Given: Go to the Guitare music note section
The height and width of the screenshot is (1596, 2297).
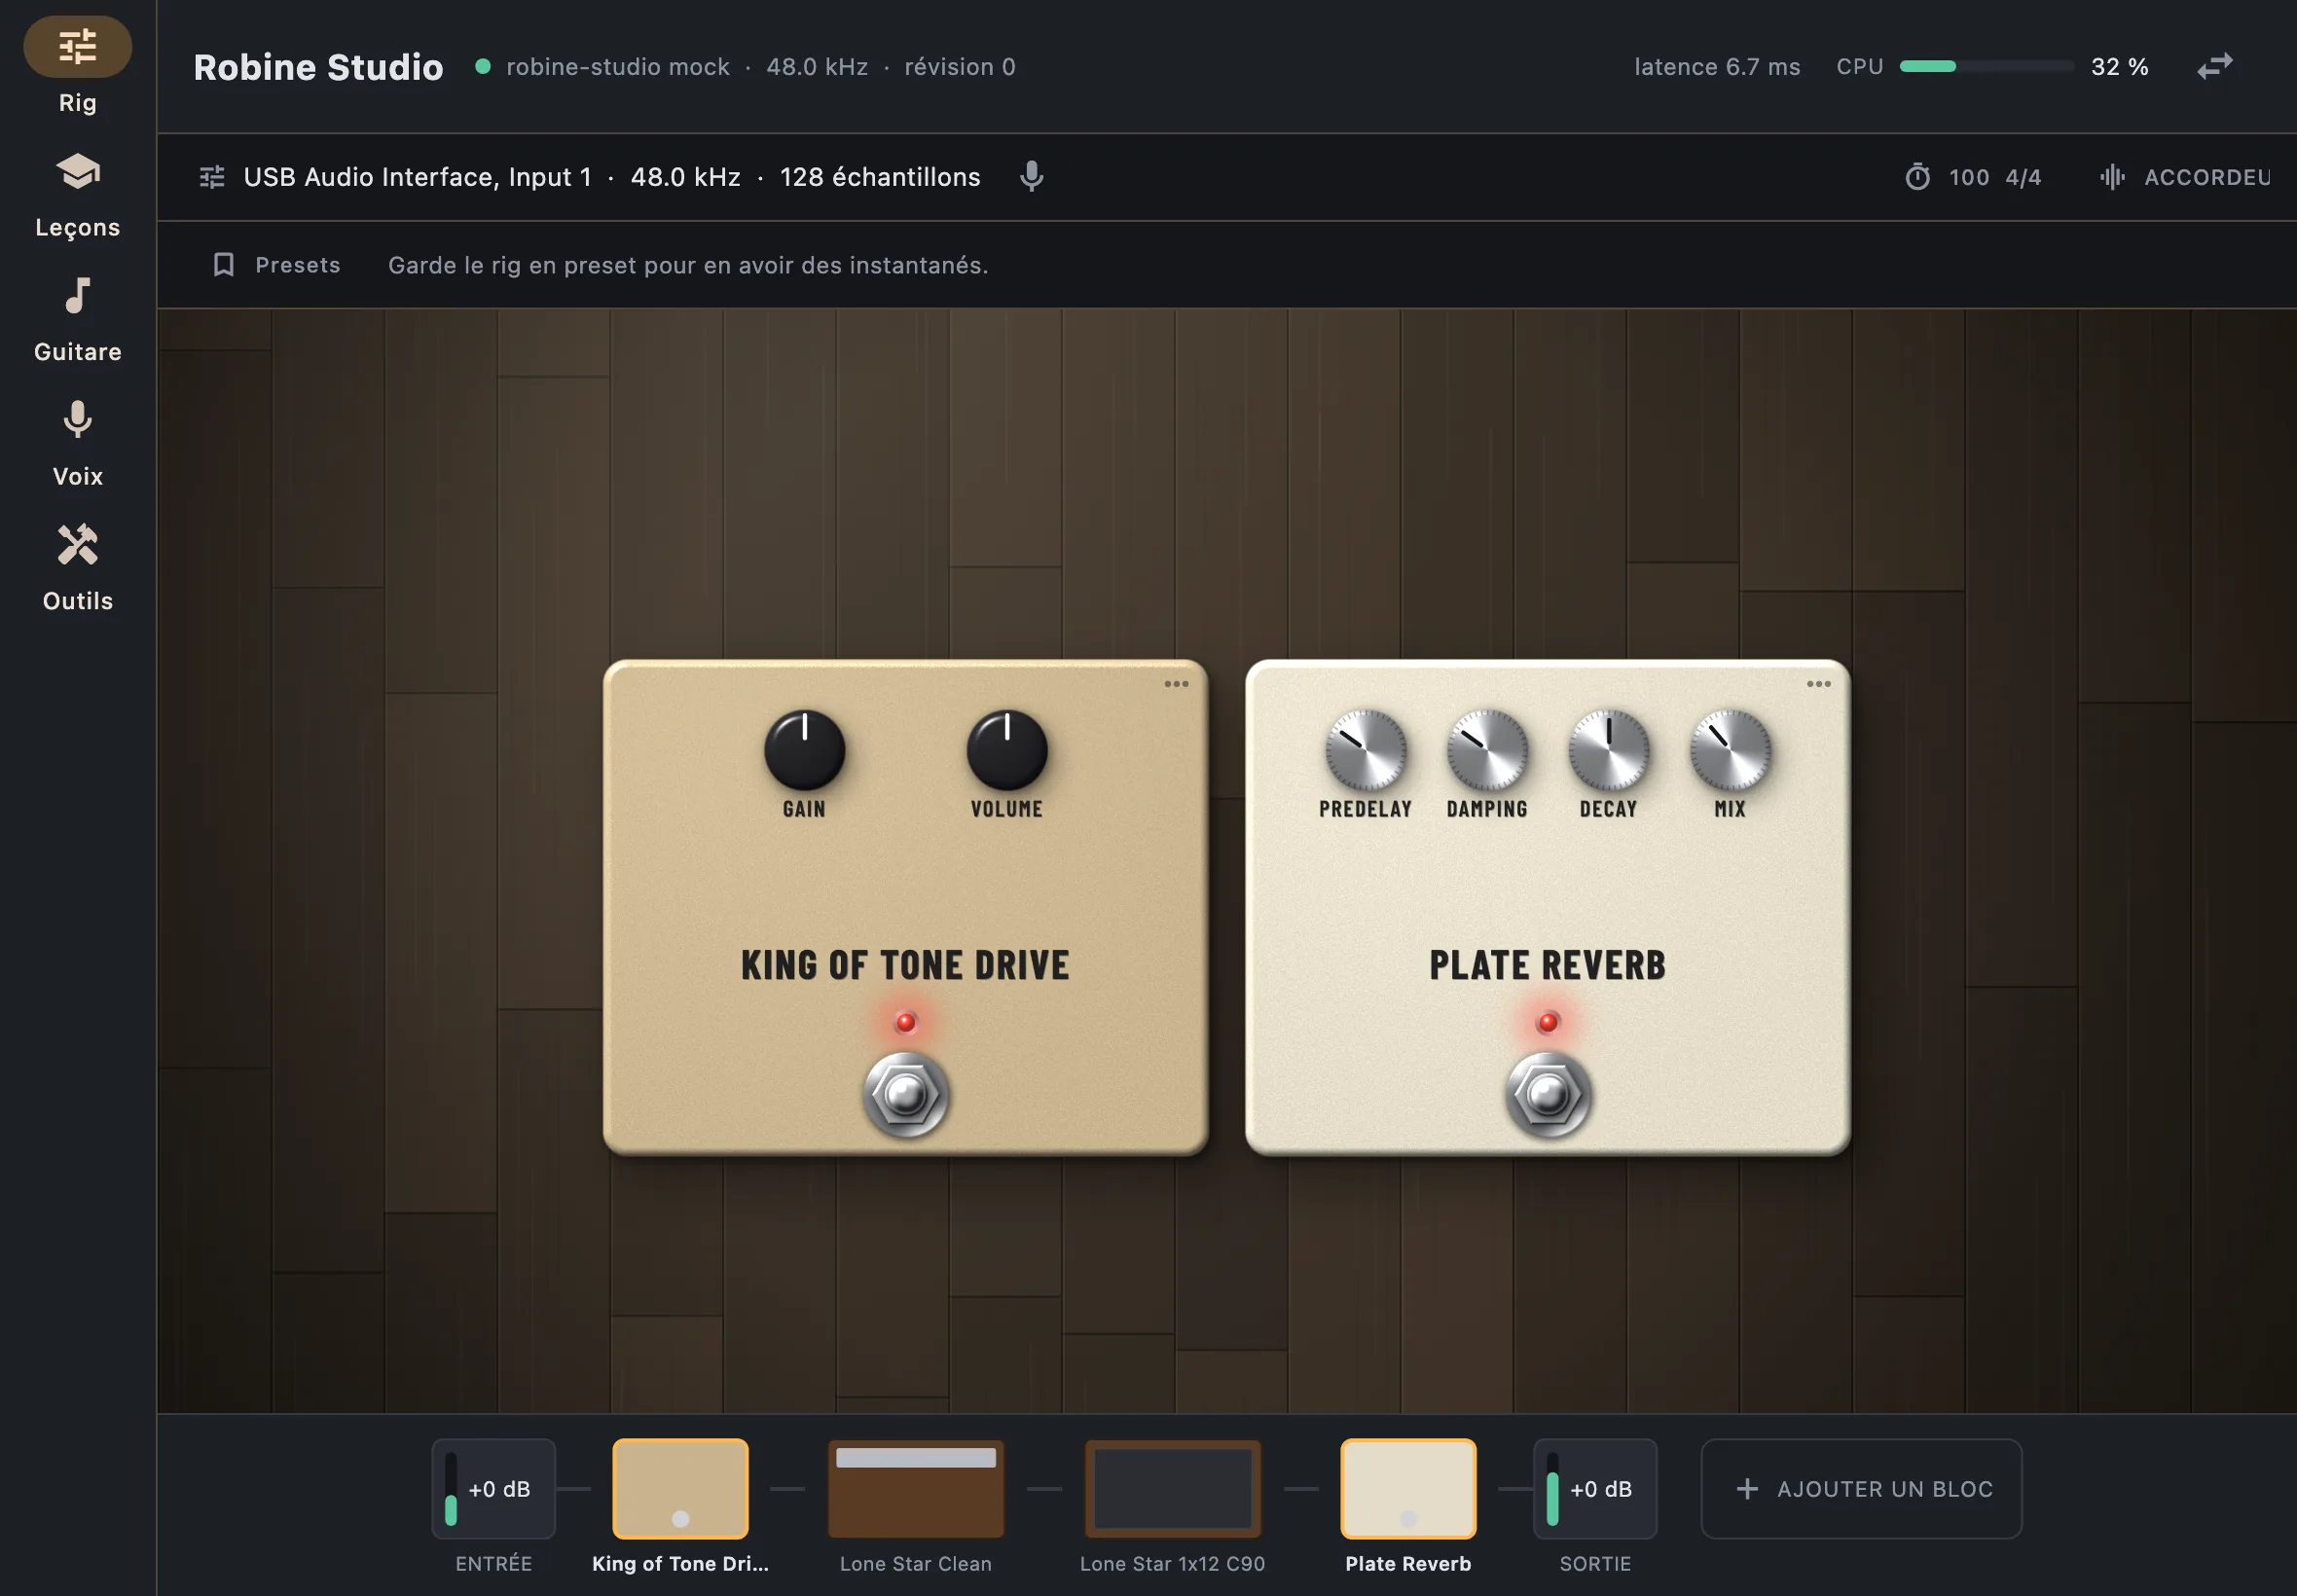Looking at the screenshot, I should coord(78,319).
